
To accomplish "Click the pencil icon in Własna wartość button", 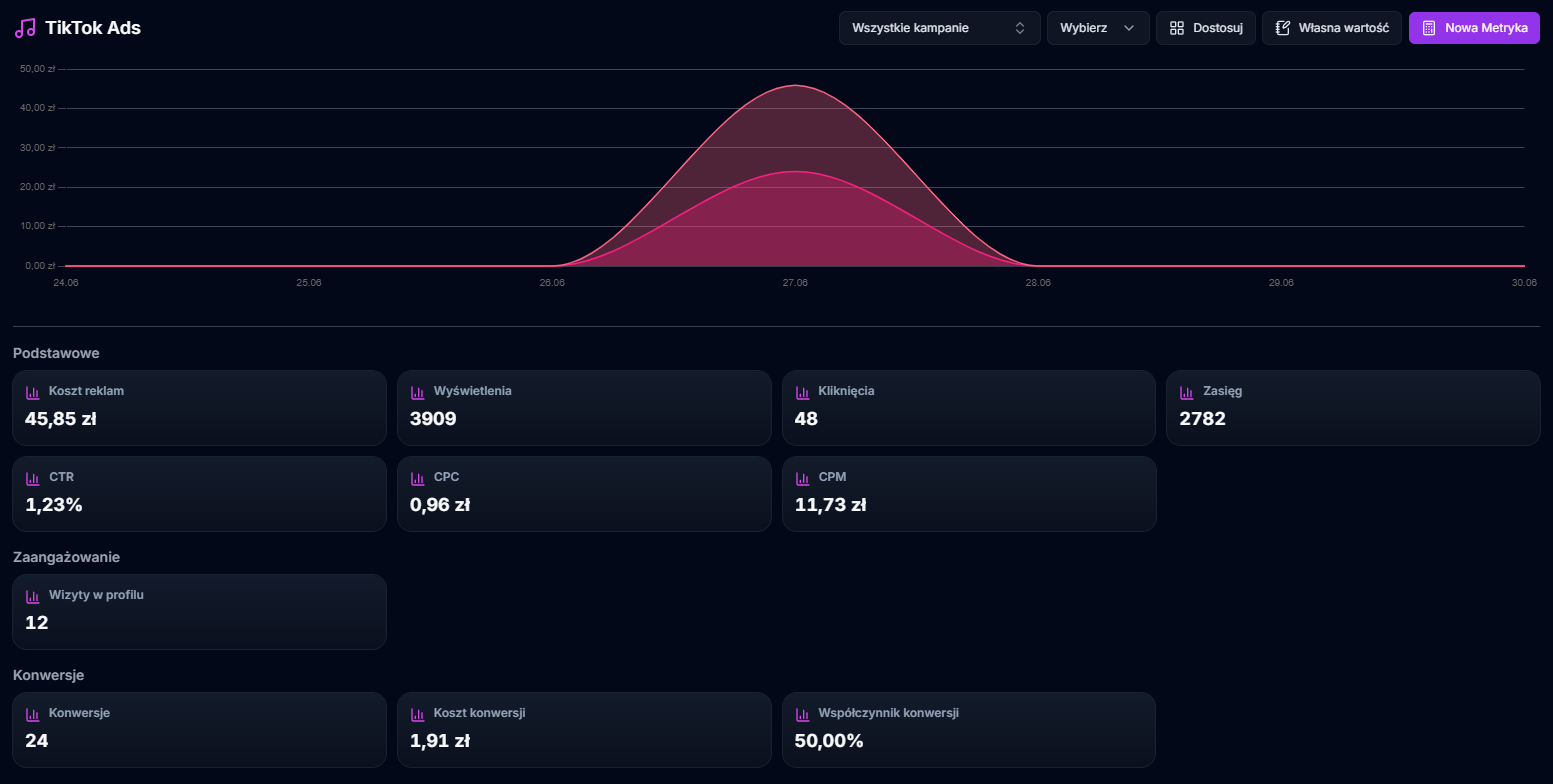I will tap(1283, 28).
